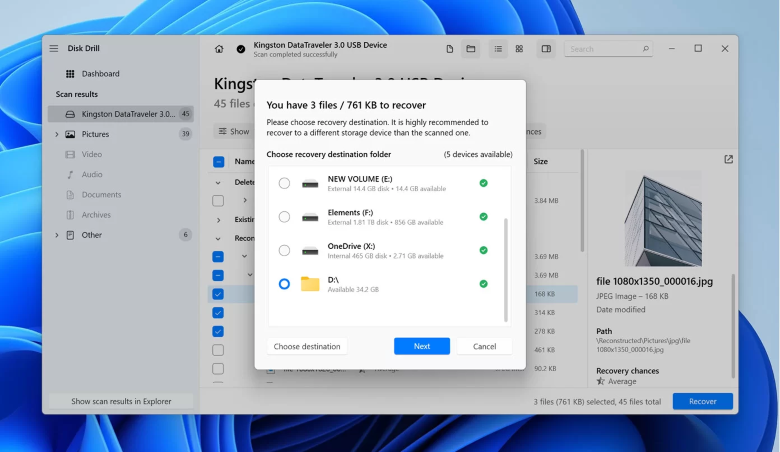Select the NEW VOLUME (E:) radio button
Viewport: 780px width, 452px height.
284,184
